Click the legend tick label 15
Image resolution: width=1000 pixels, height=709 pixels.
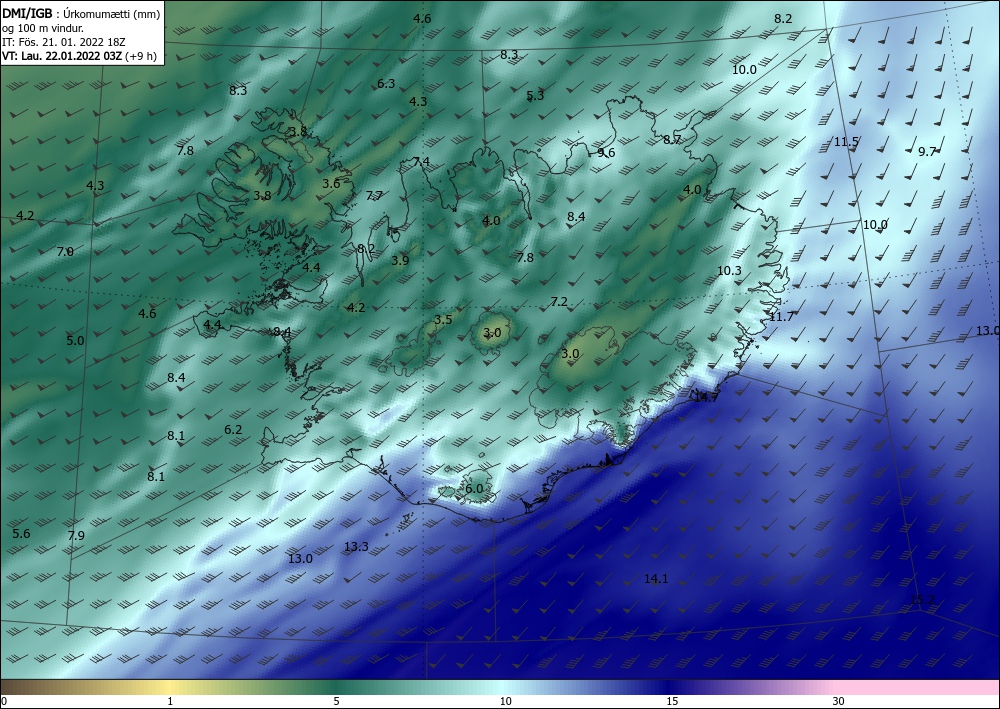[x=672, y=702]
